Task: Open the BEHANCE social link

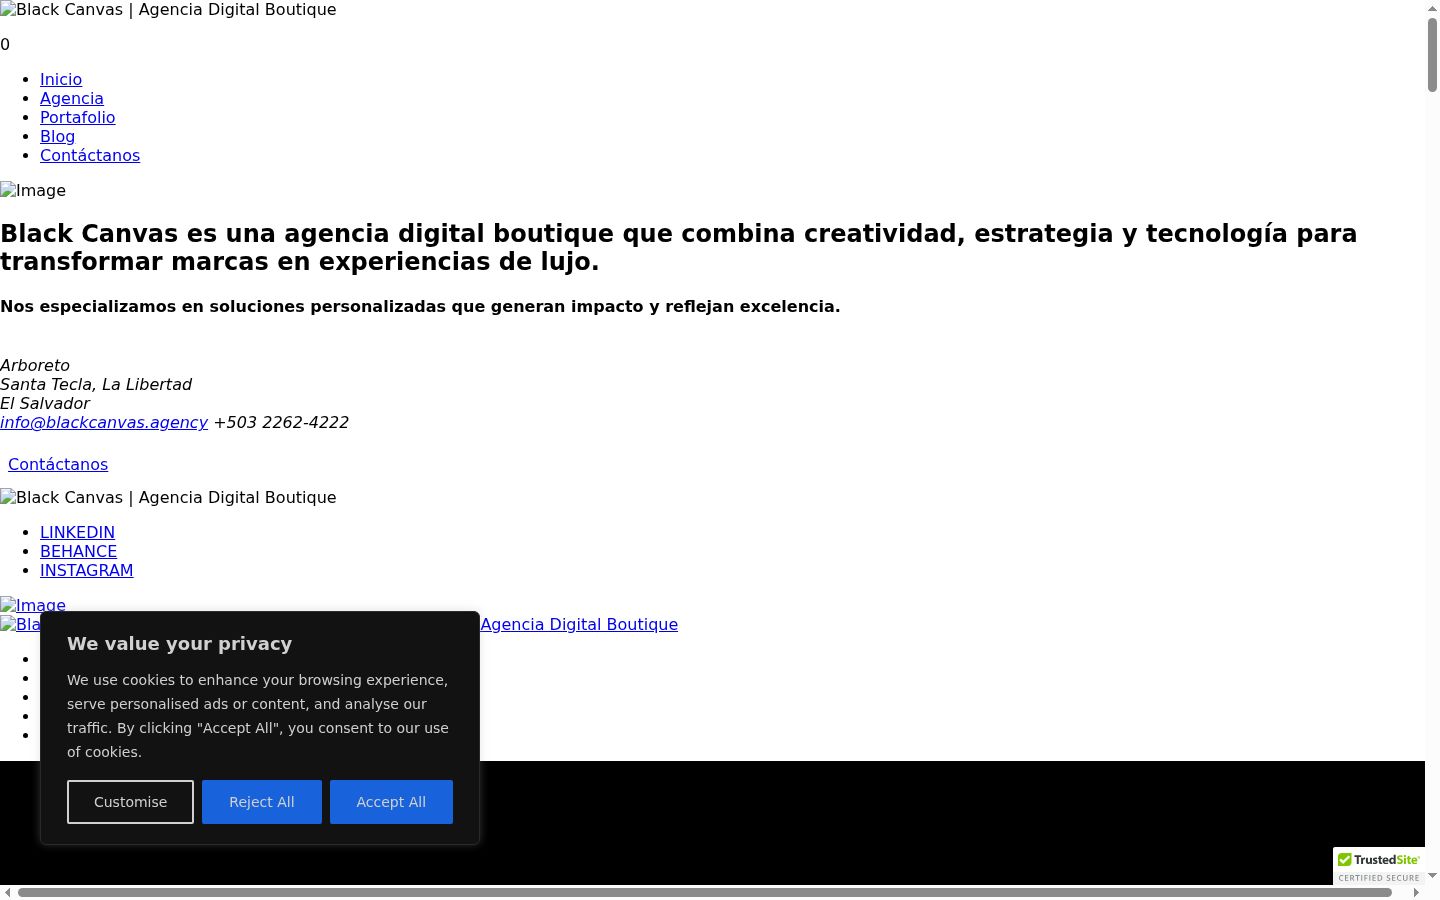Action: click(78, 551)
